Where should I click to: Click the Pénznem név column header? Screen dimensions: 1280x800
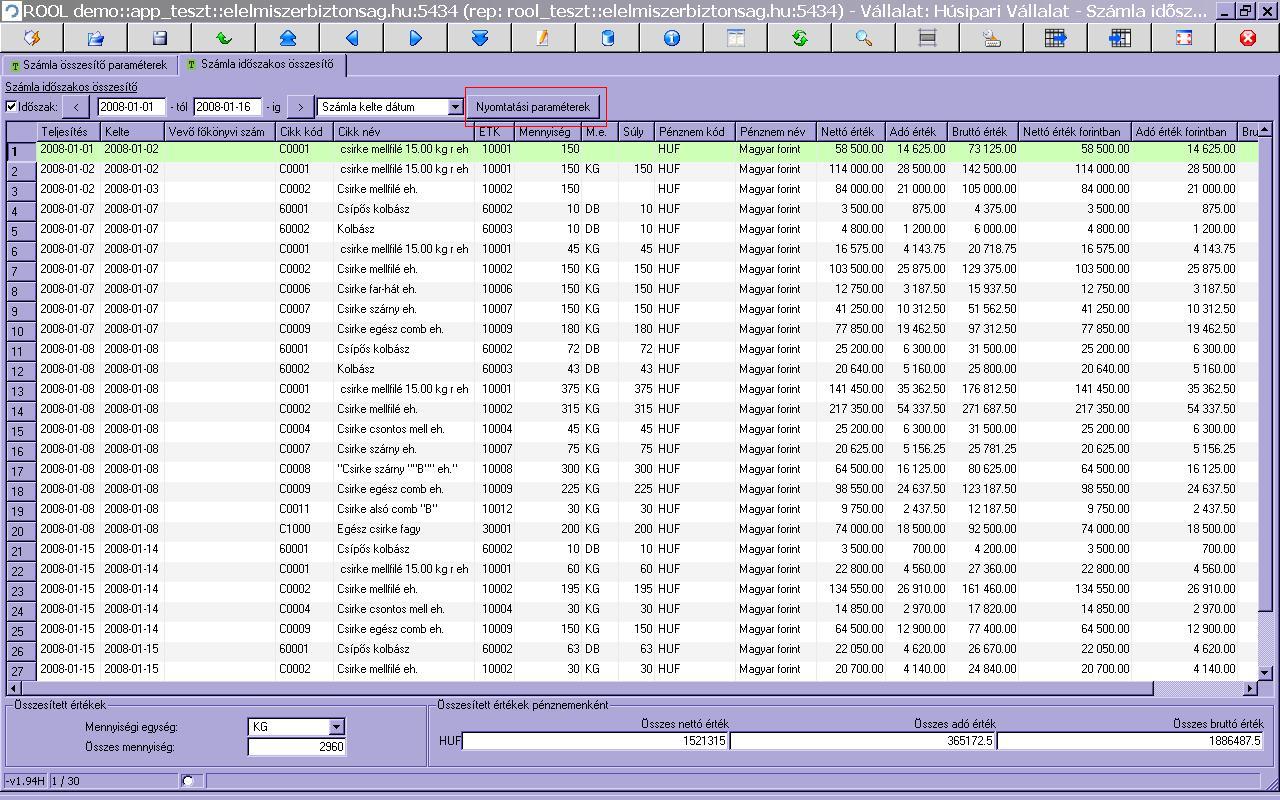coord(776,132)
